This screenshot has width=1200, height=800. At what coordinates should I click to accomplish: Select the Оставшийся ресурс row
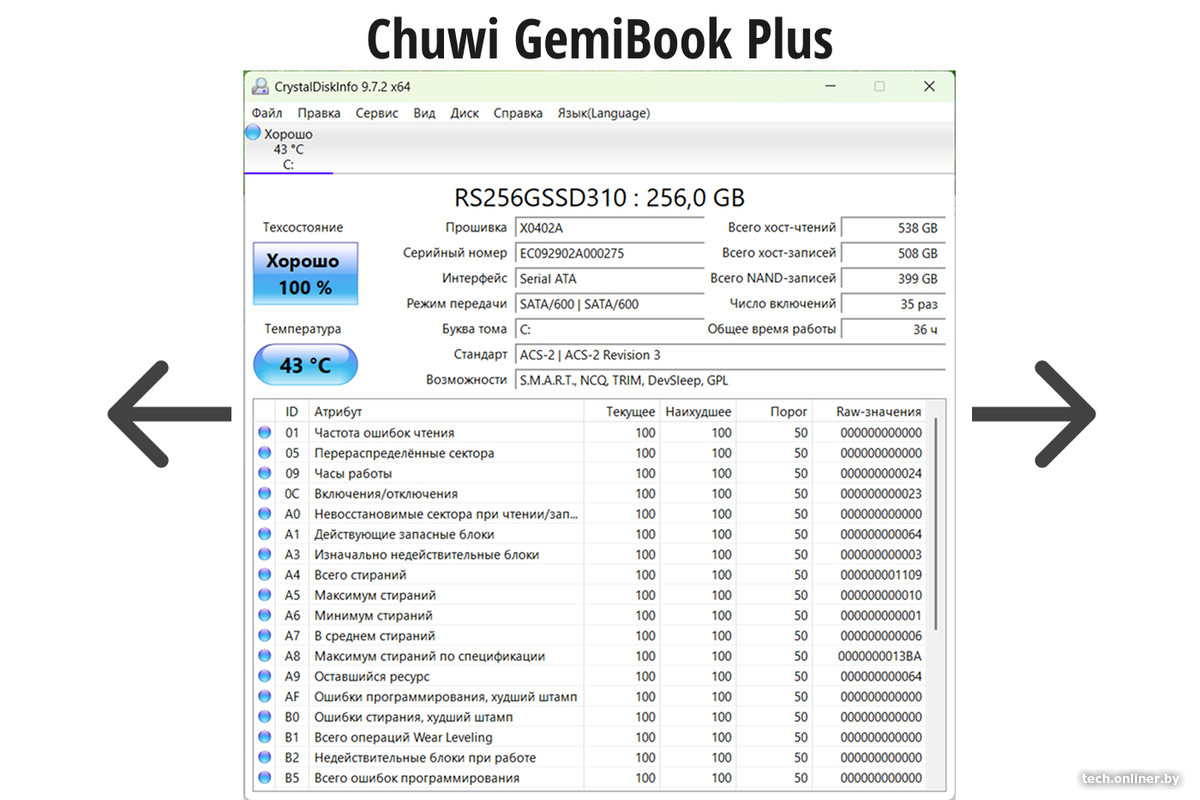click(x=590, y=677)
